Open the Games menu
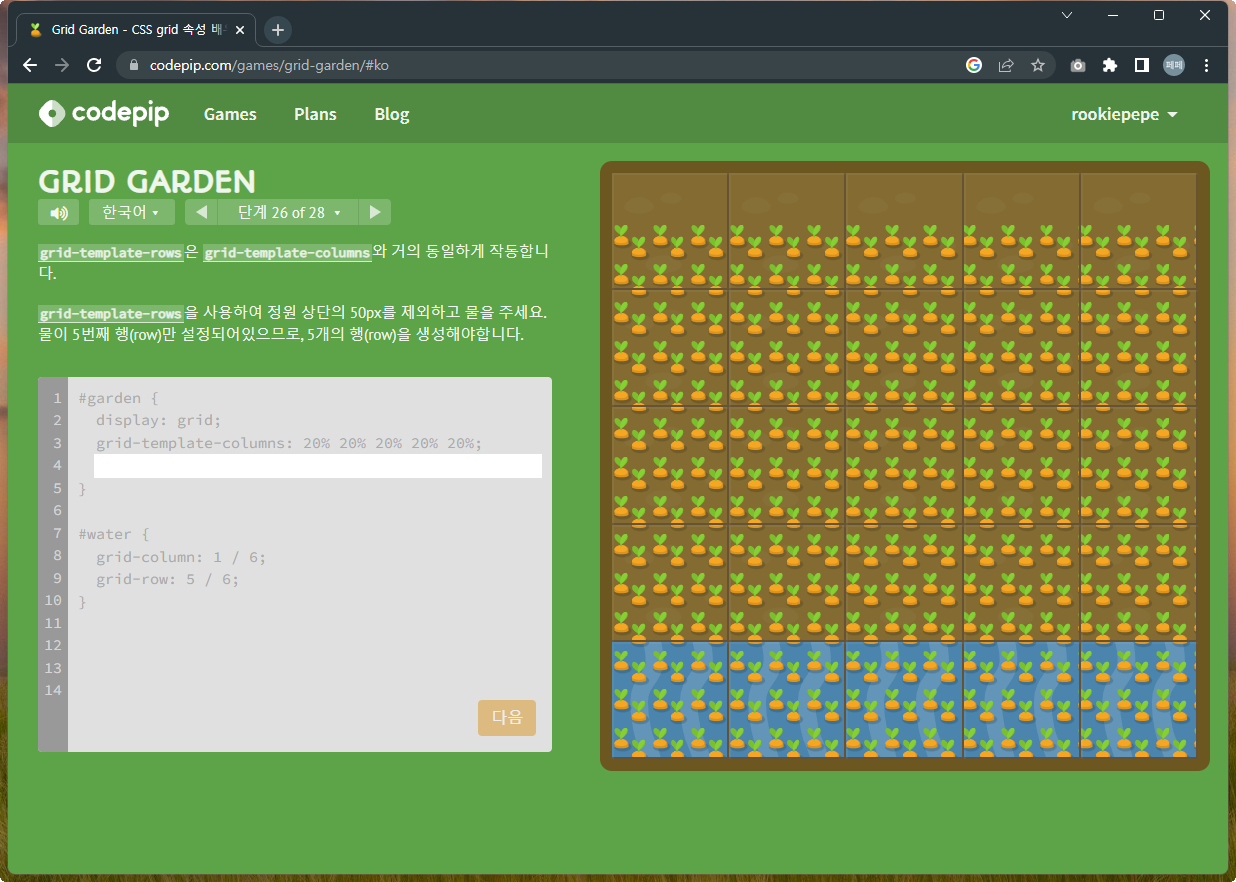The width and height of the screenshot is (1236, 882). [x=230, y=114]
